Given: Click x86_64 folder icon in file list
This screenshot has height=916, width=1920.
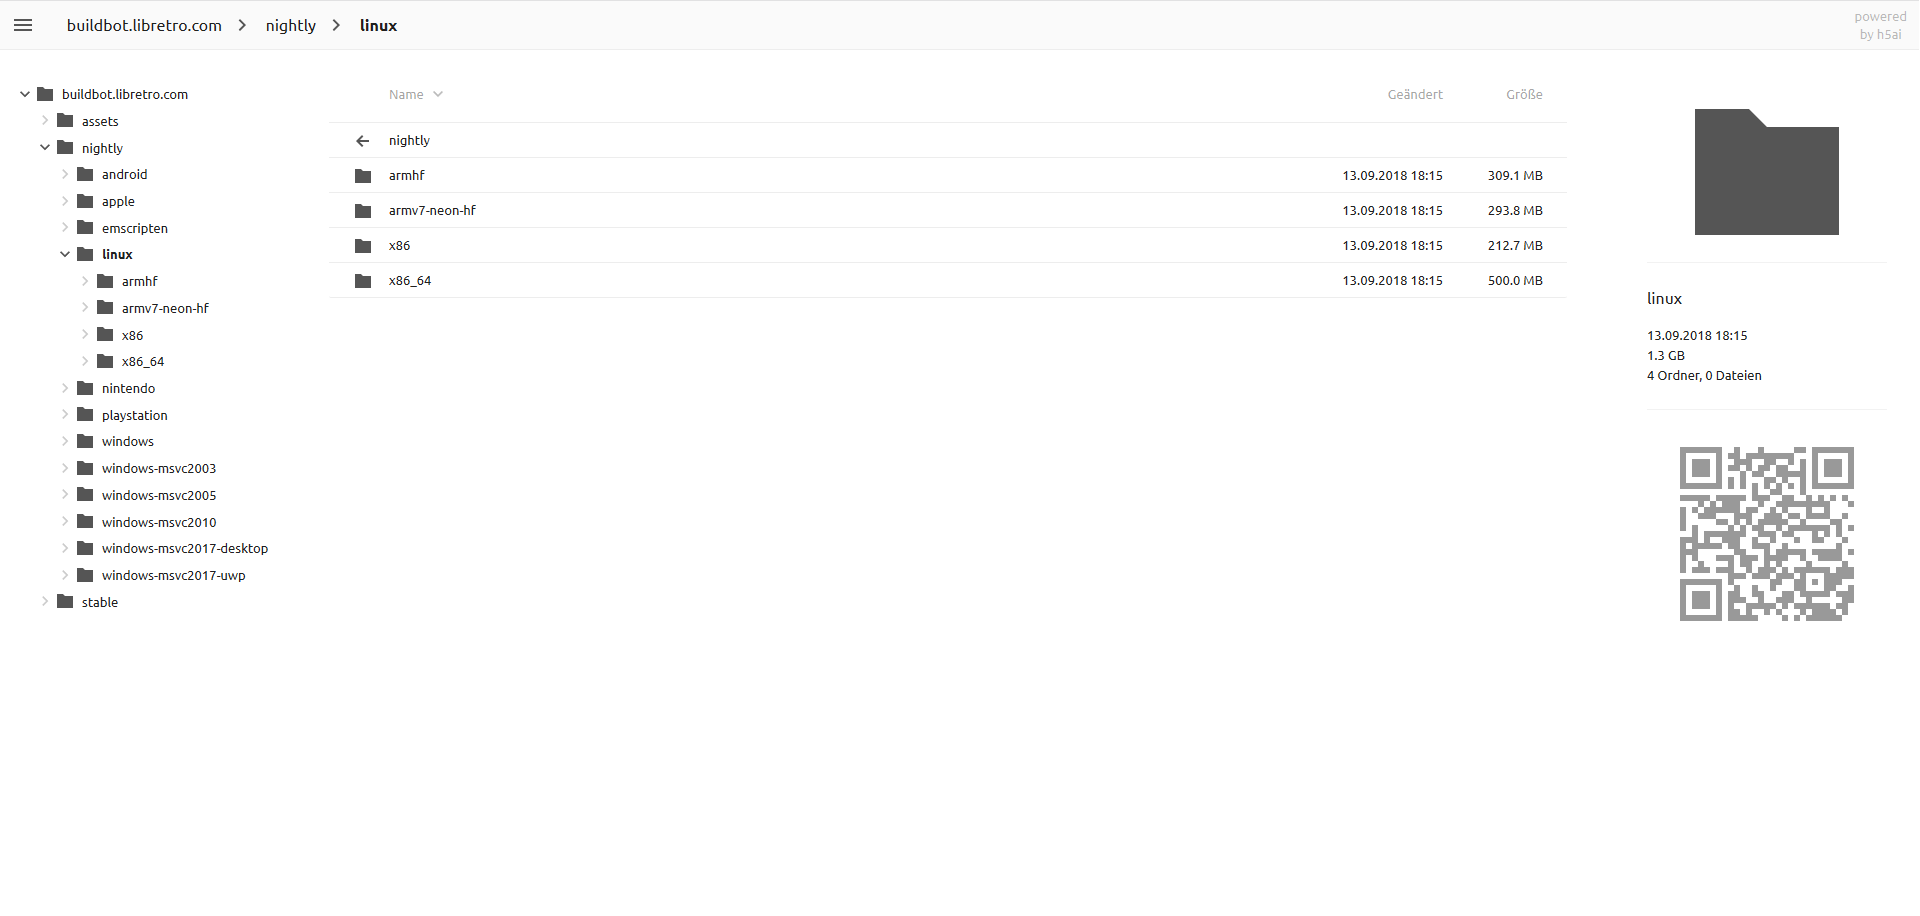Looking at the screenshot, I should click(363, 281).
